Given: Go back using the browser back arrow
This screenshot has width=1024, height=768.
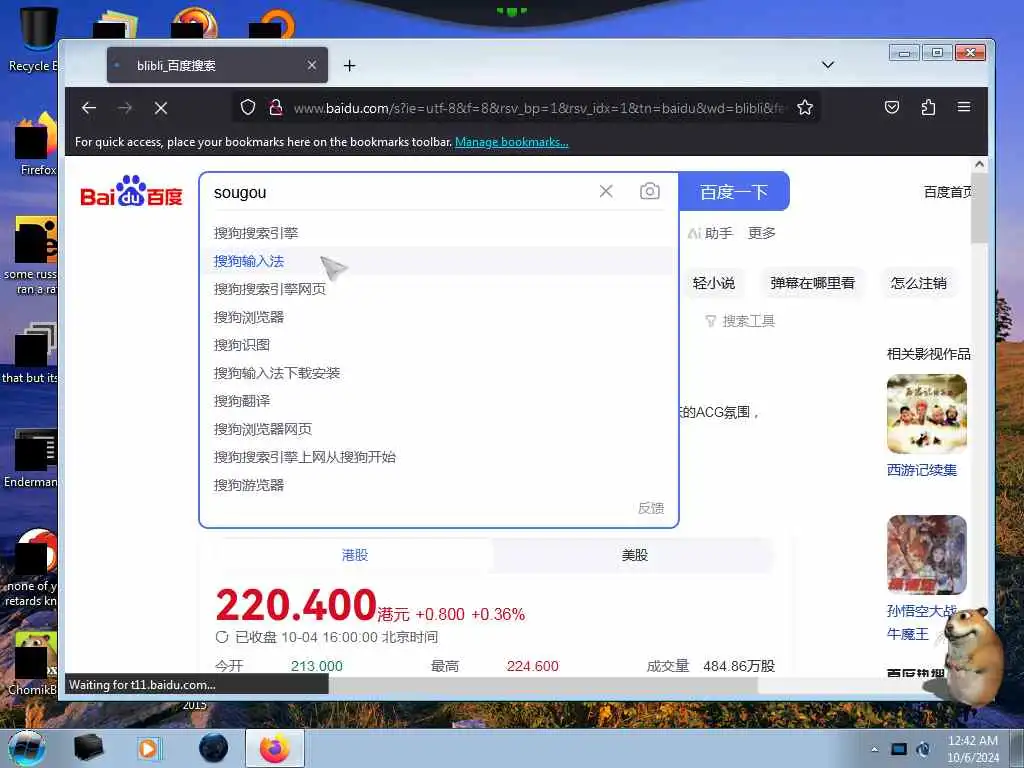Looking at the screenshot, I should (x=89, y=108).
